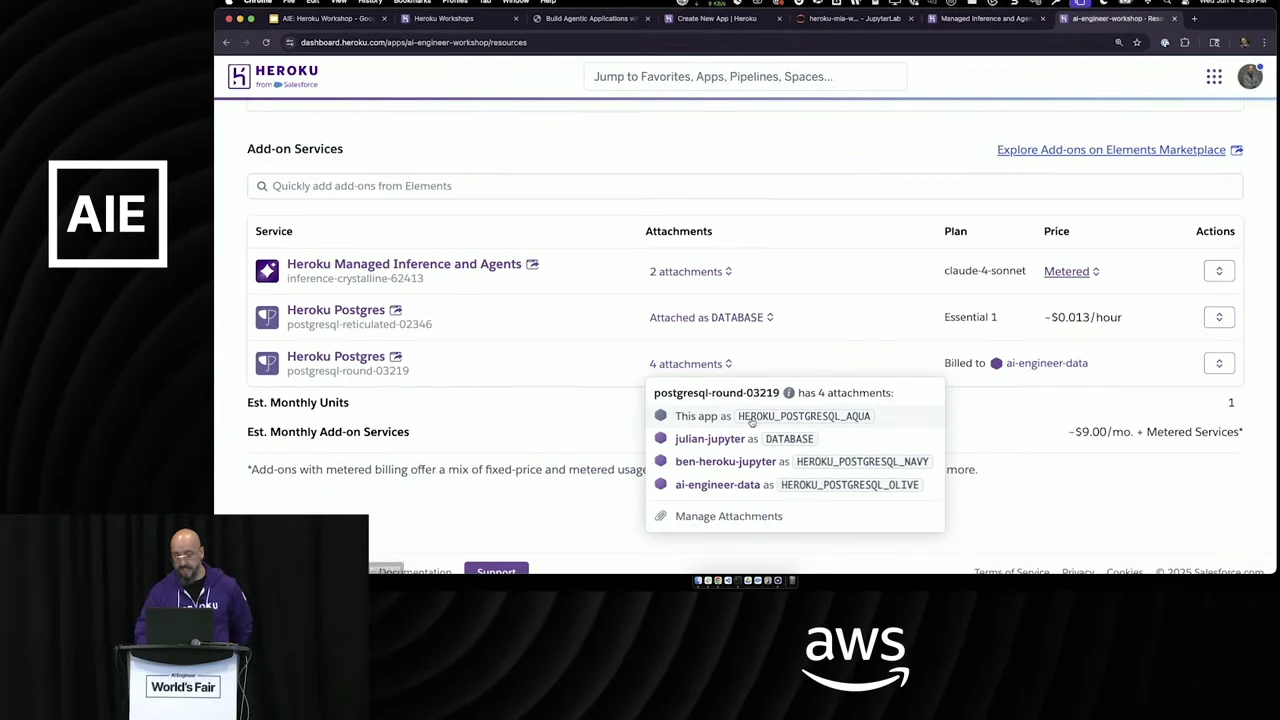This screenshot has width=1280, height=720.
Task: Close the ai-engineer-workshop browser tab
Action: click(1174, 18)
